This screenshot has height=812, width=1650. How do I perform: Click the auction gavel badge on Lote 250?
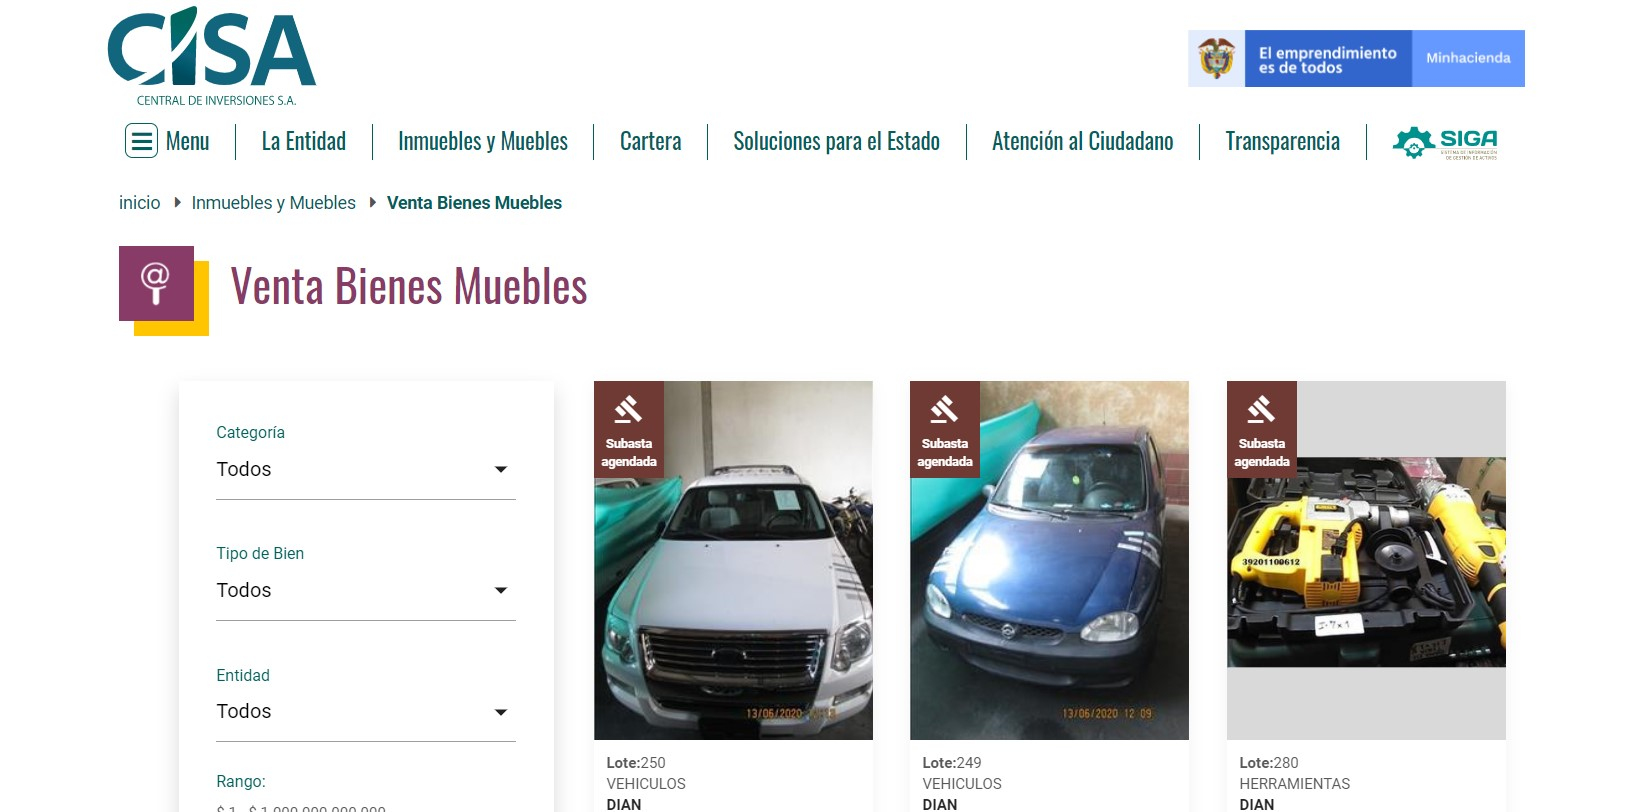[629, 429]
